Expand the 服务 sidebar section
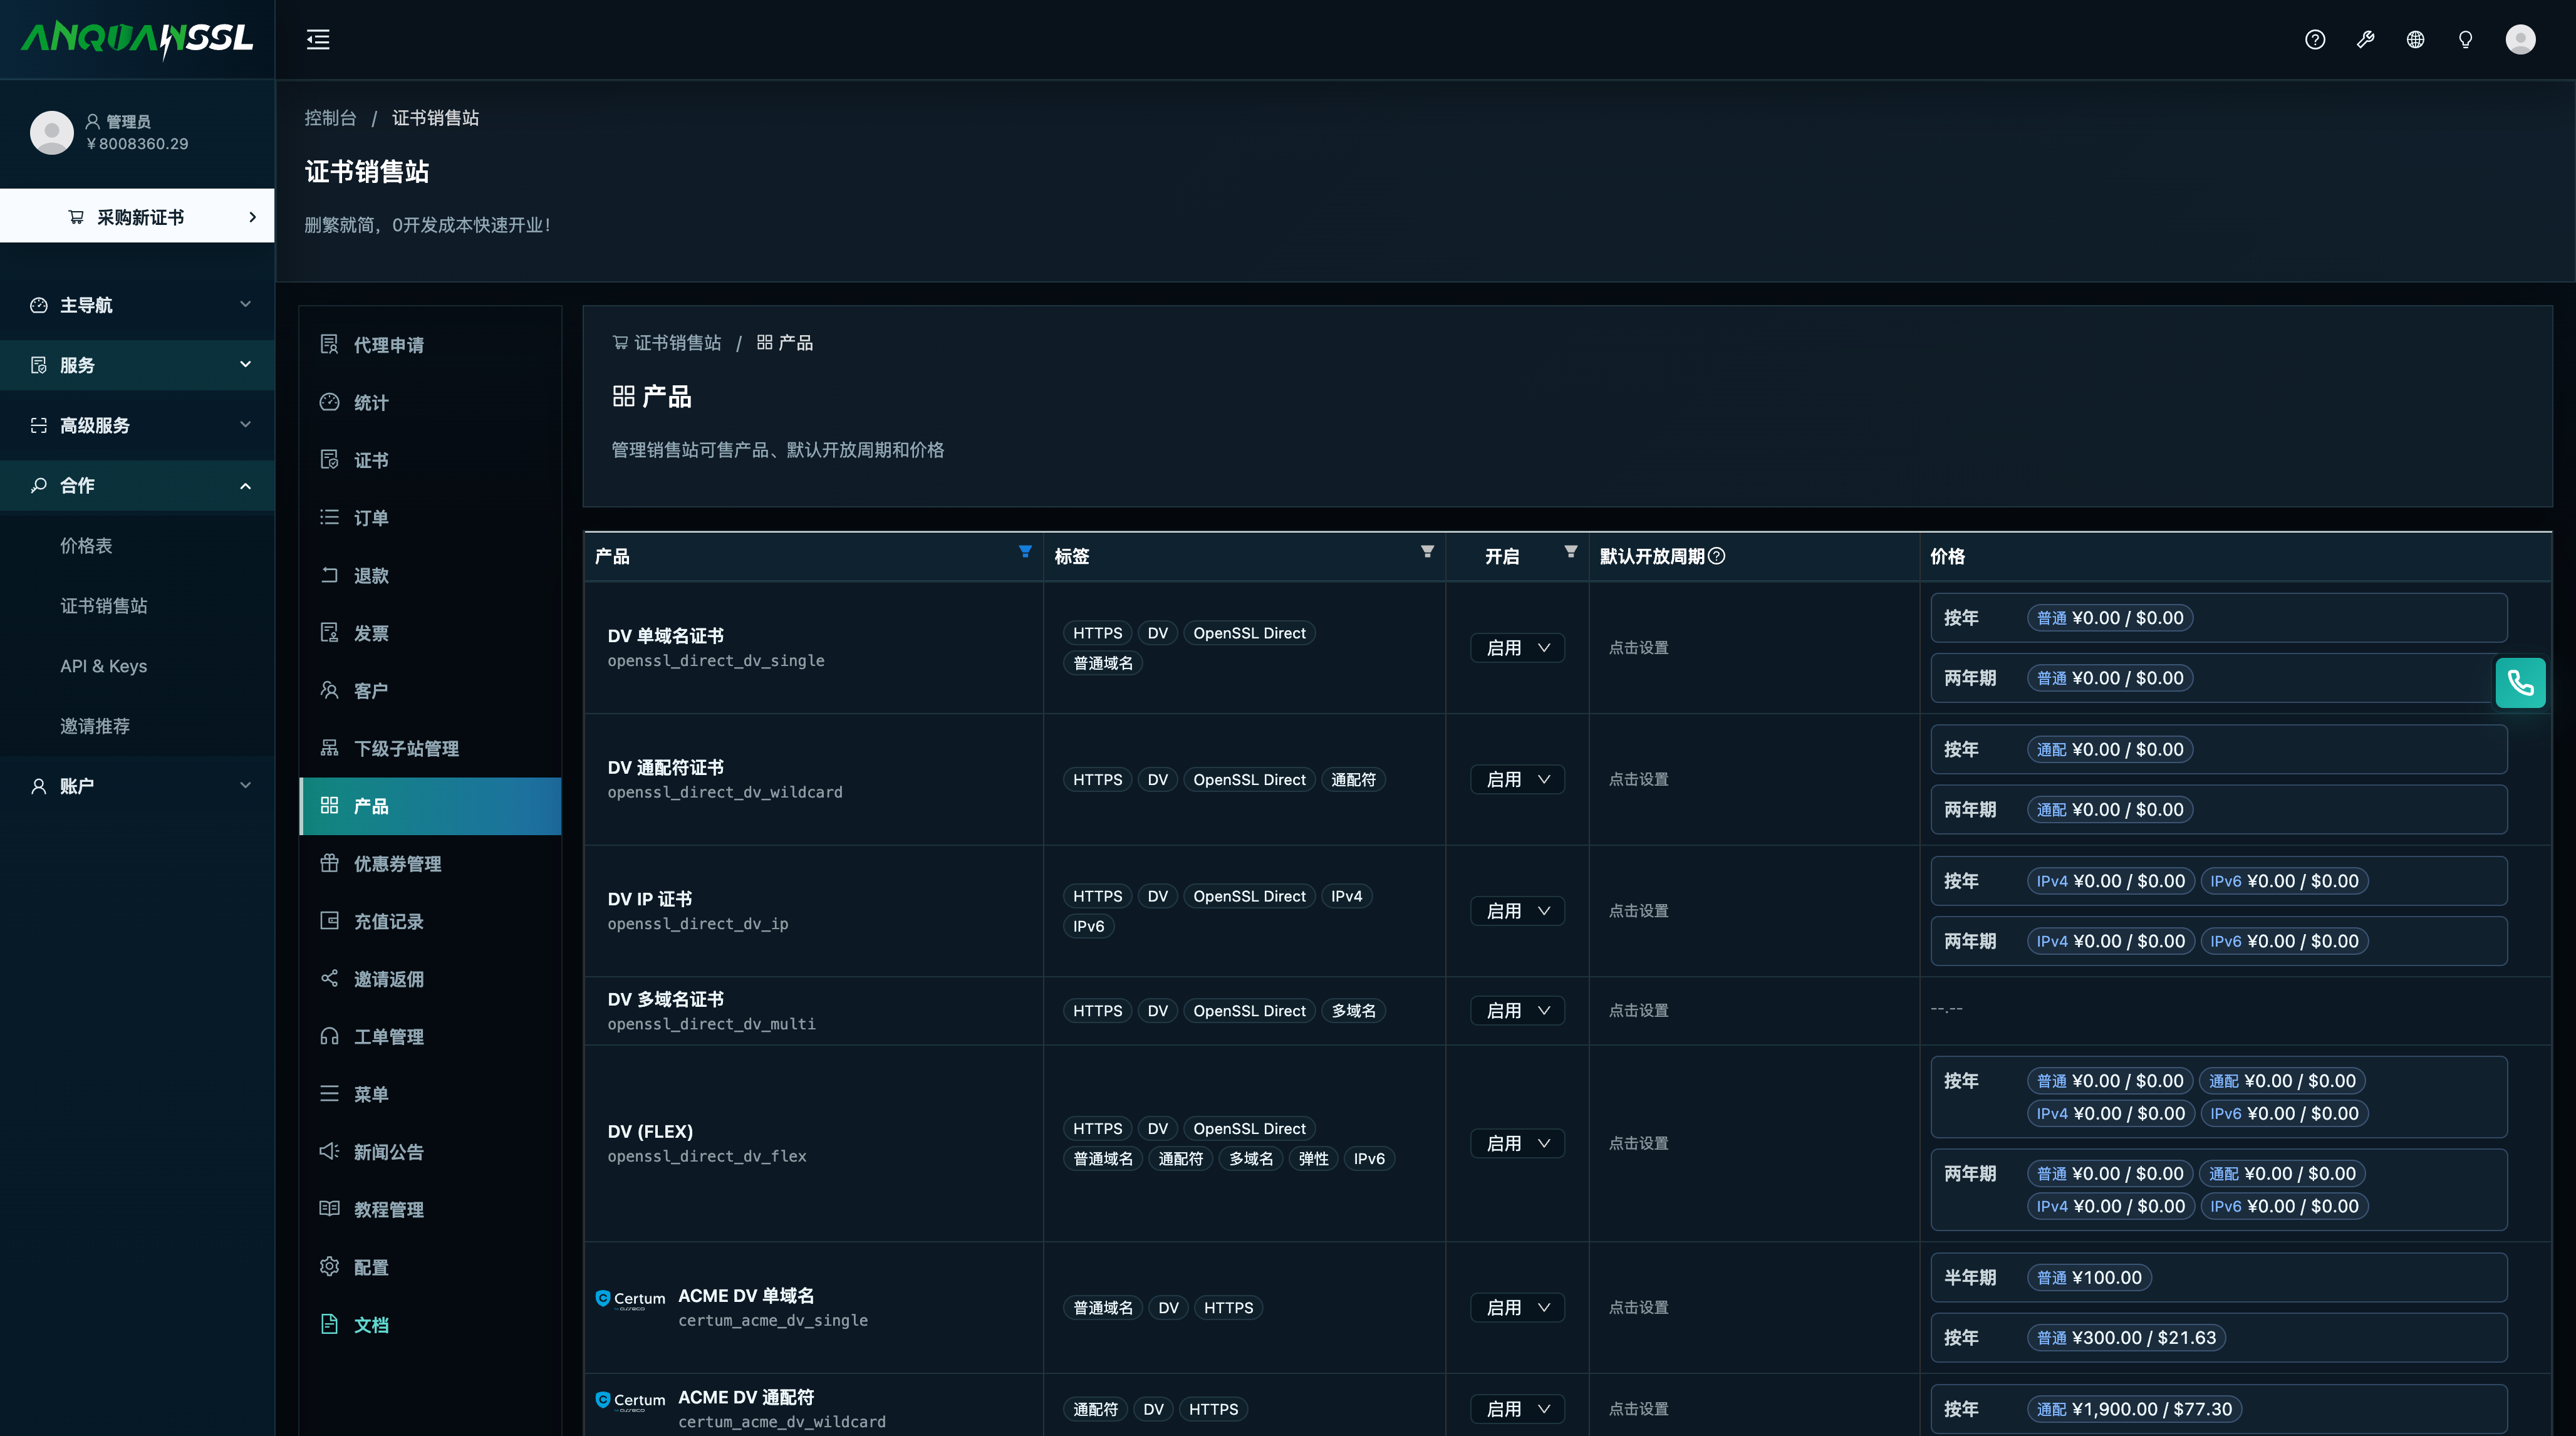The image size is (2576, 1436). tap(137, 365)
